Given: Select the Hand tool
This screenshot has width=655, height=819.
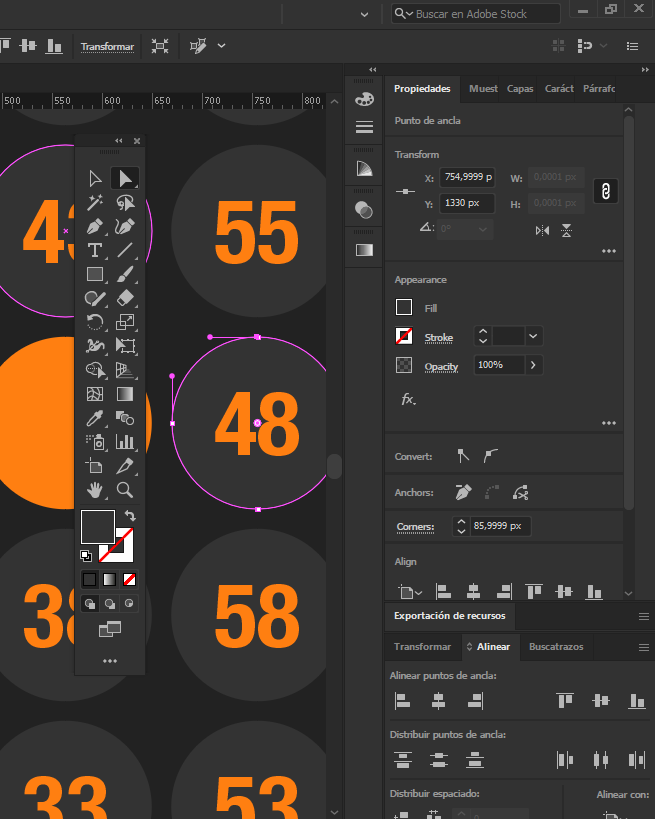Looking at the screenshot, I should coord(95,490).
